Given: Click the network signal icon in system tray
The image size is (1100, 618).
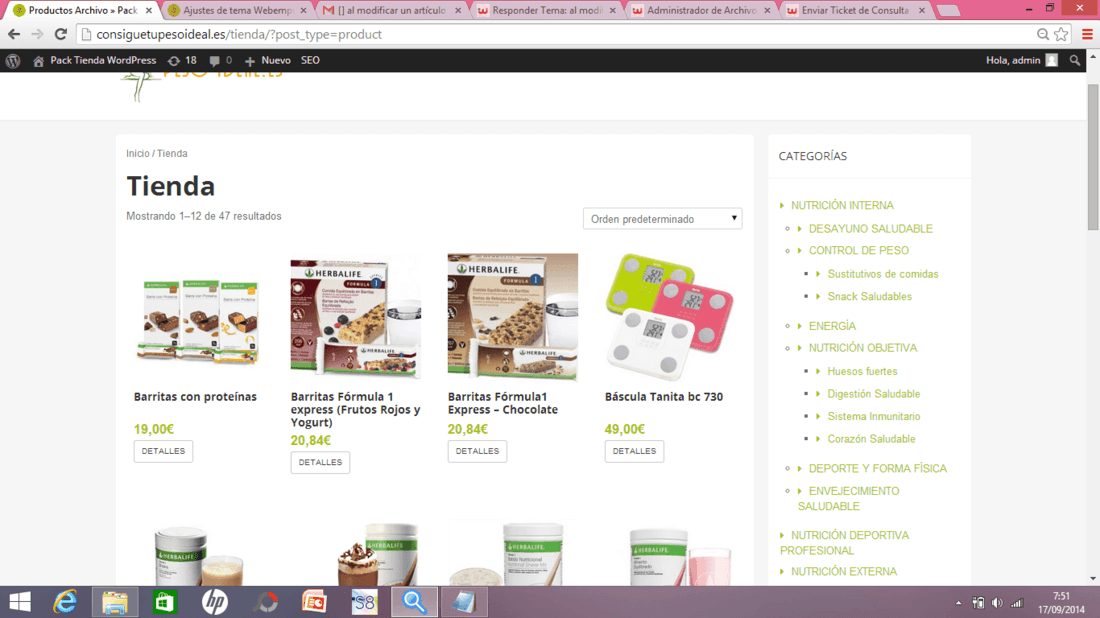Looking at the screenshot, I should pyautogui.click(x=1017, y=603).
